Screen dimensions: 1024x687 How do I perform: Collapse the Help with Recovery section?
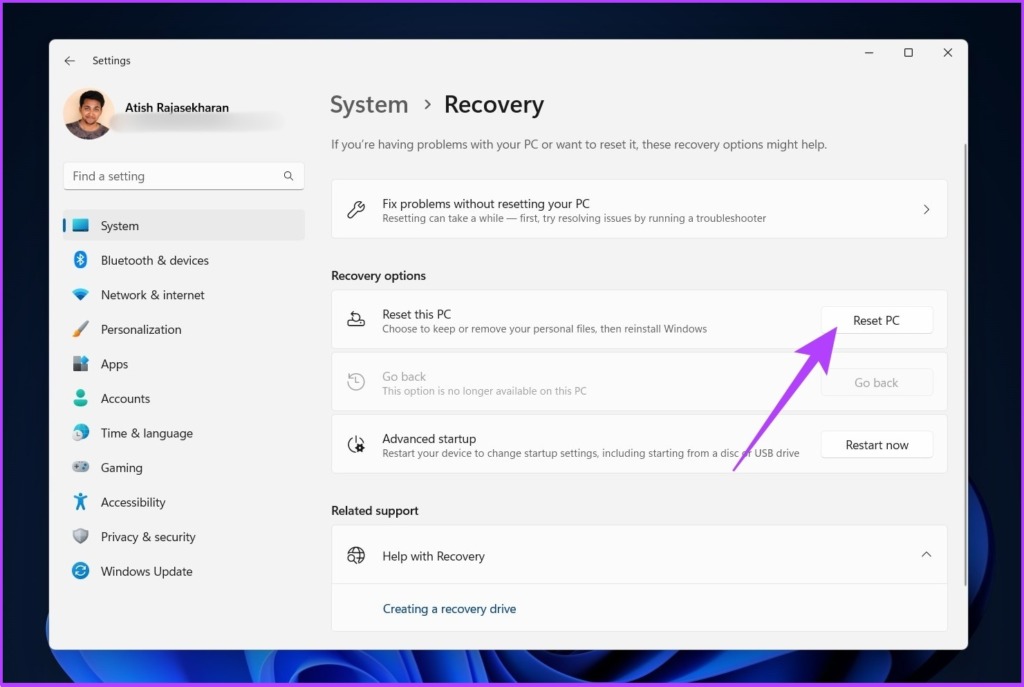click(926, 554)
